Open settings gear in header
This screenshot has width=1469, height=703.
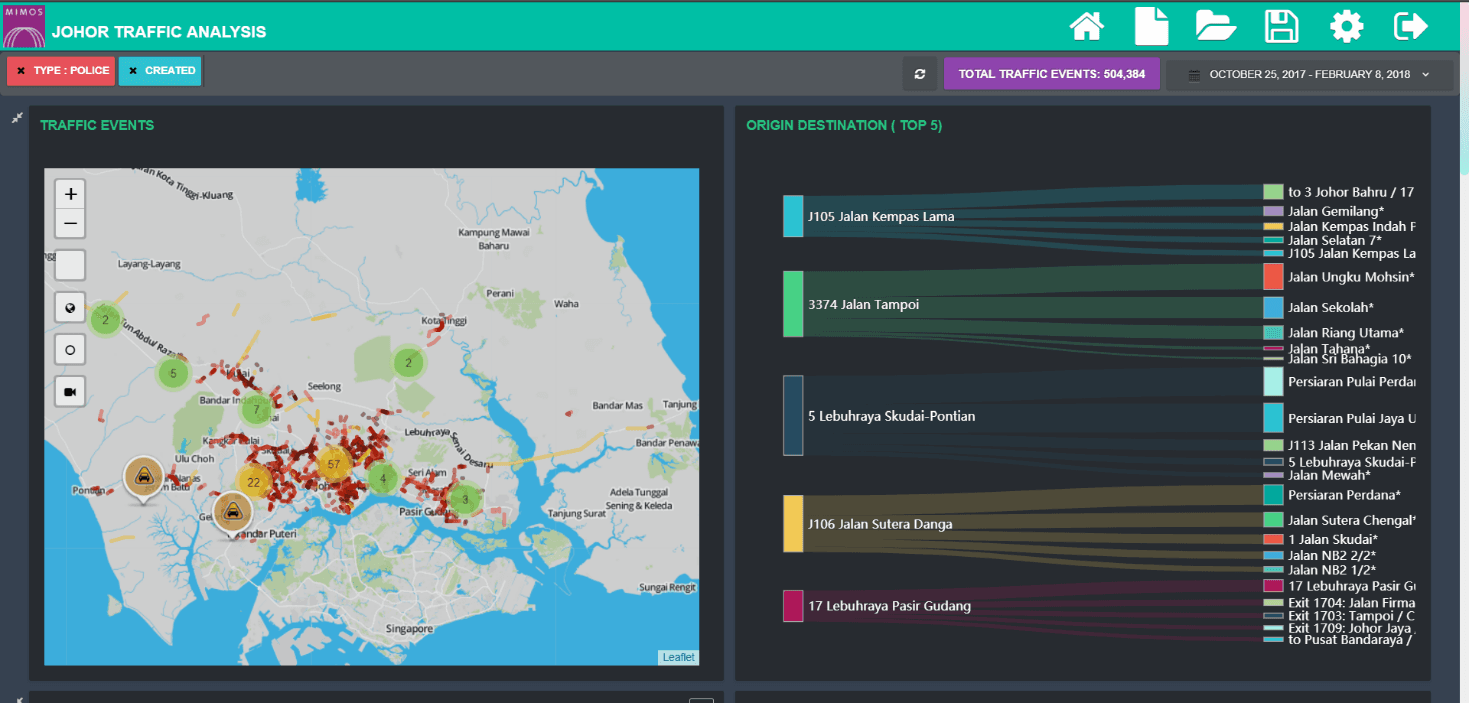tap(1346, 26)
